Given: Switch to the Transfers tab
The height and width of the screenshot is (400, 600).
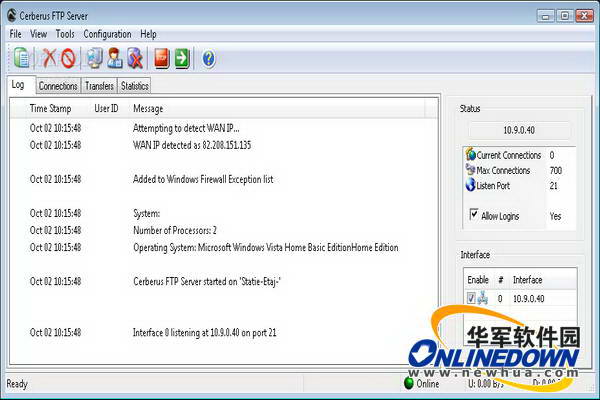Looking at the screenshot, I should pos(99,86).
